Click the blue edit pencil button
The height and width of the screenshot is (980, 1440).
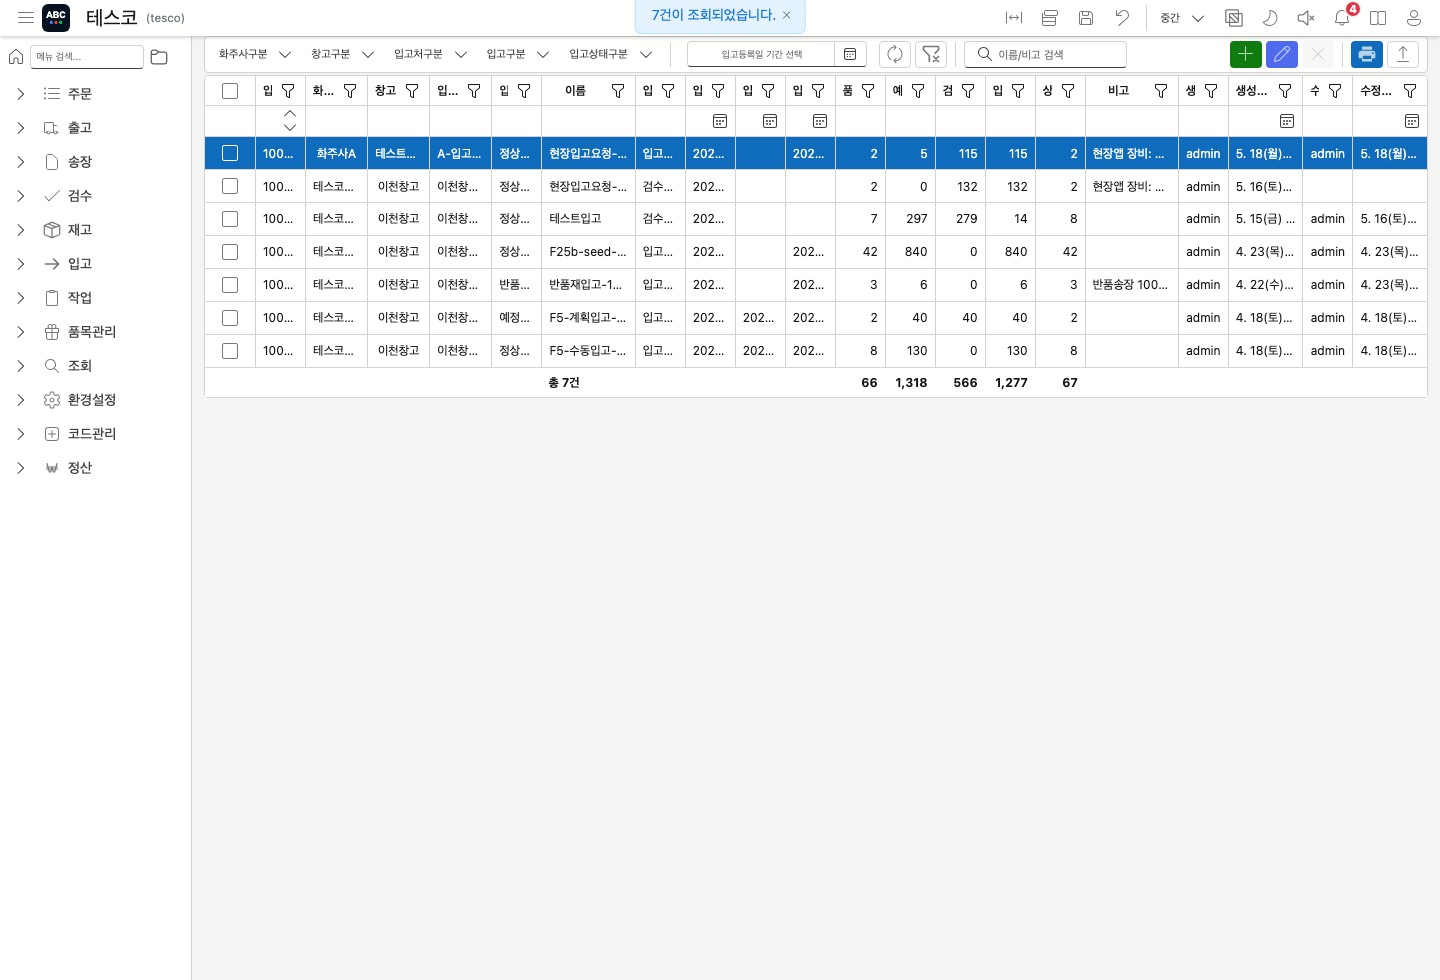[x=1282, y=54]
